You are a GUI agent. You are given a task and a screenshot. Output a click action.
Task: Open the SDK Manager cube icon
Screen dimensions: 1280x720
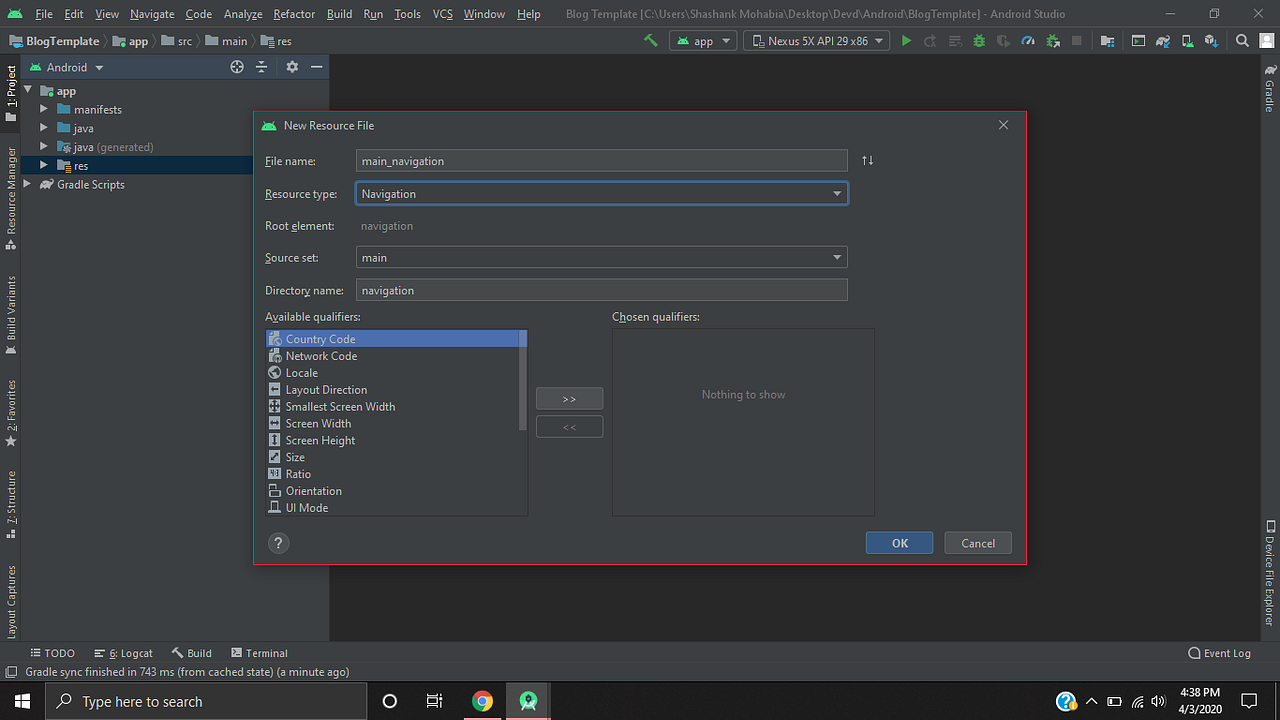point(1211,40)
